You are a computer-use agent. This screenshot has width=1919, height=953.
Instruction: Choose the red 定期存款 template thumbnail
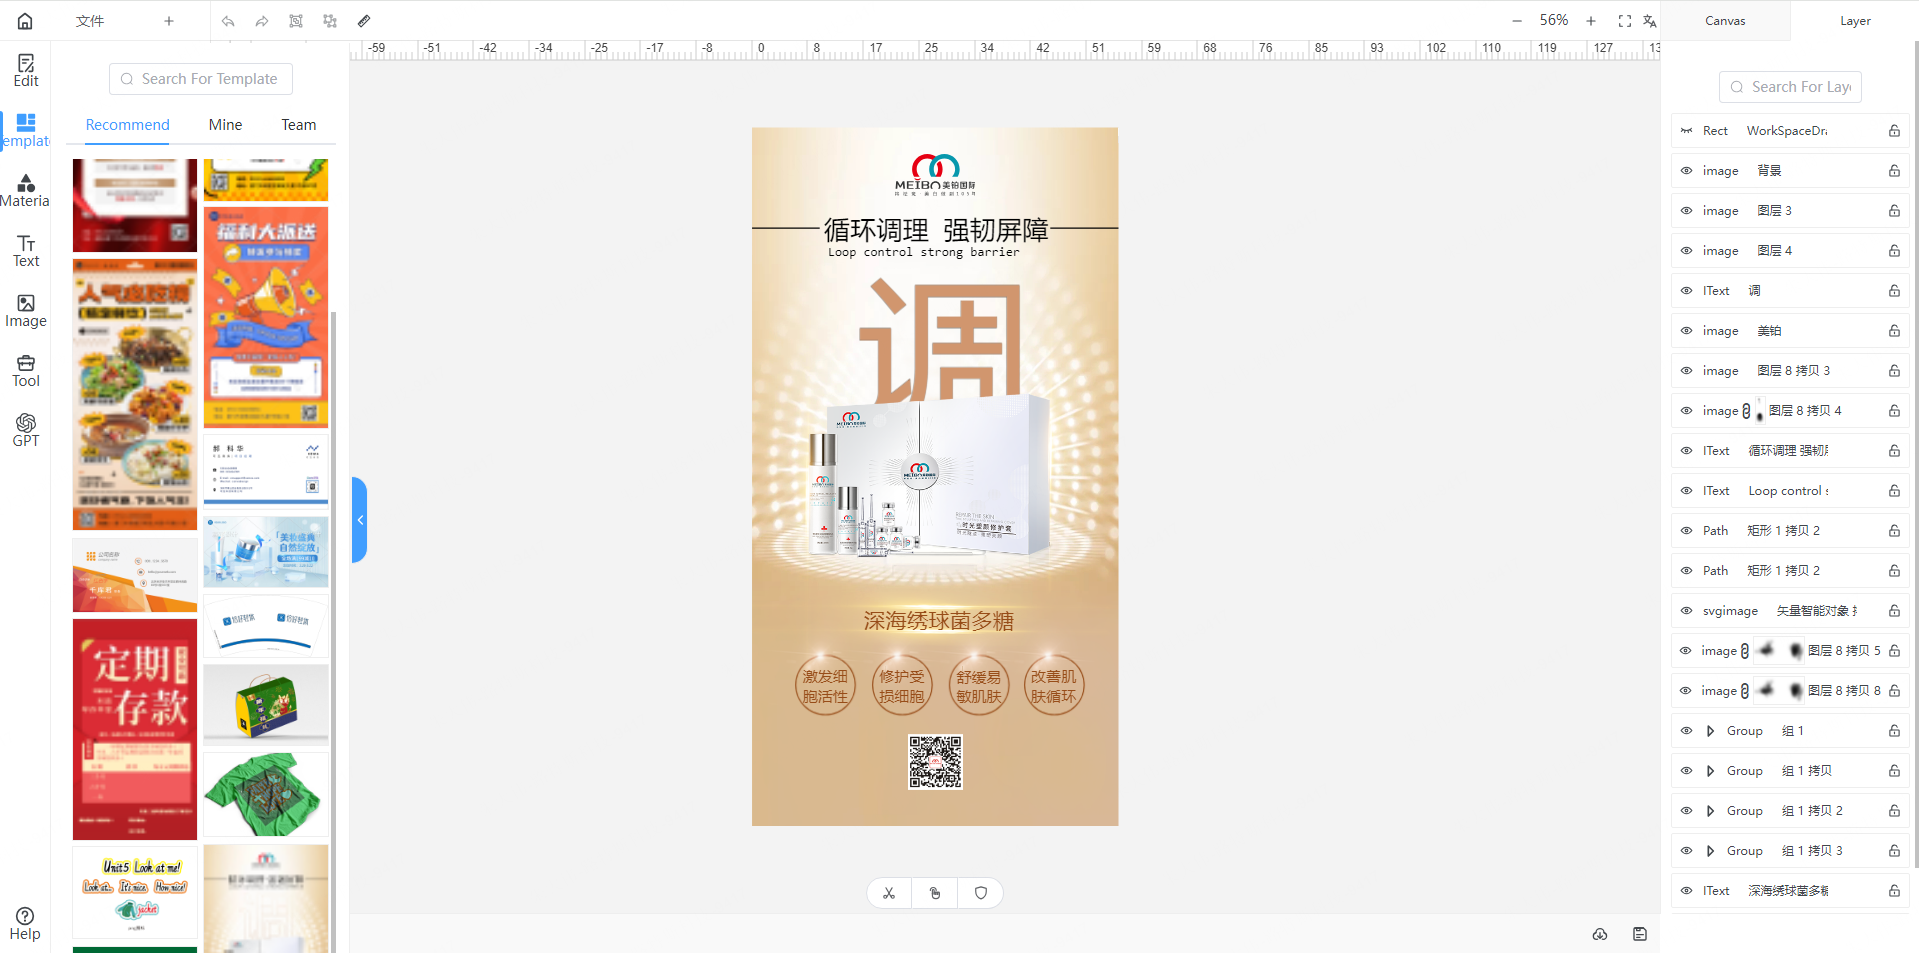point(135,729)
